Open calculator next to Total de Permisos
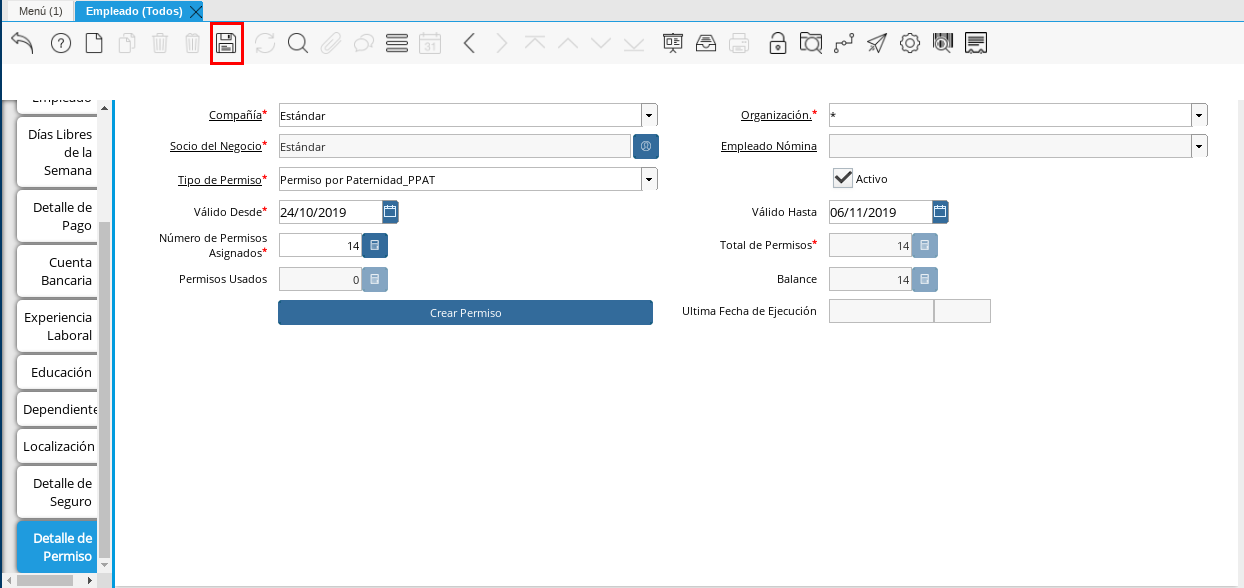Viewport: 1244px width, 588px height. click(925, 245)
